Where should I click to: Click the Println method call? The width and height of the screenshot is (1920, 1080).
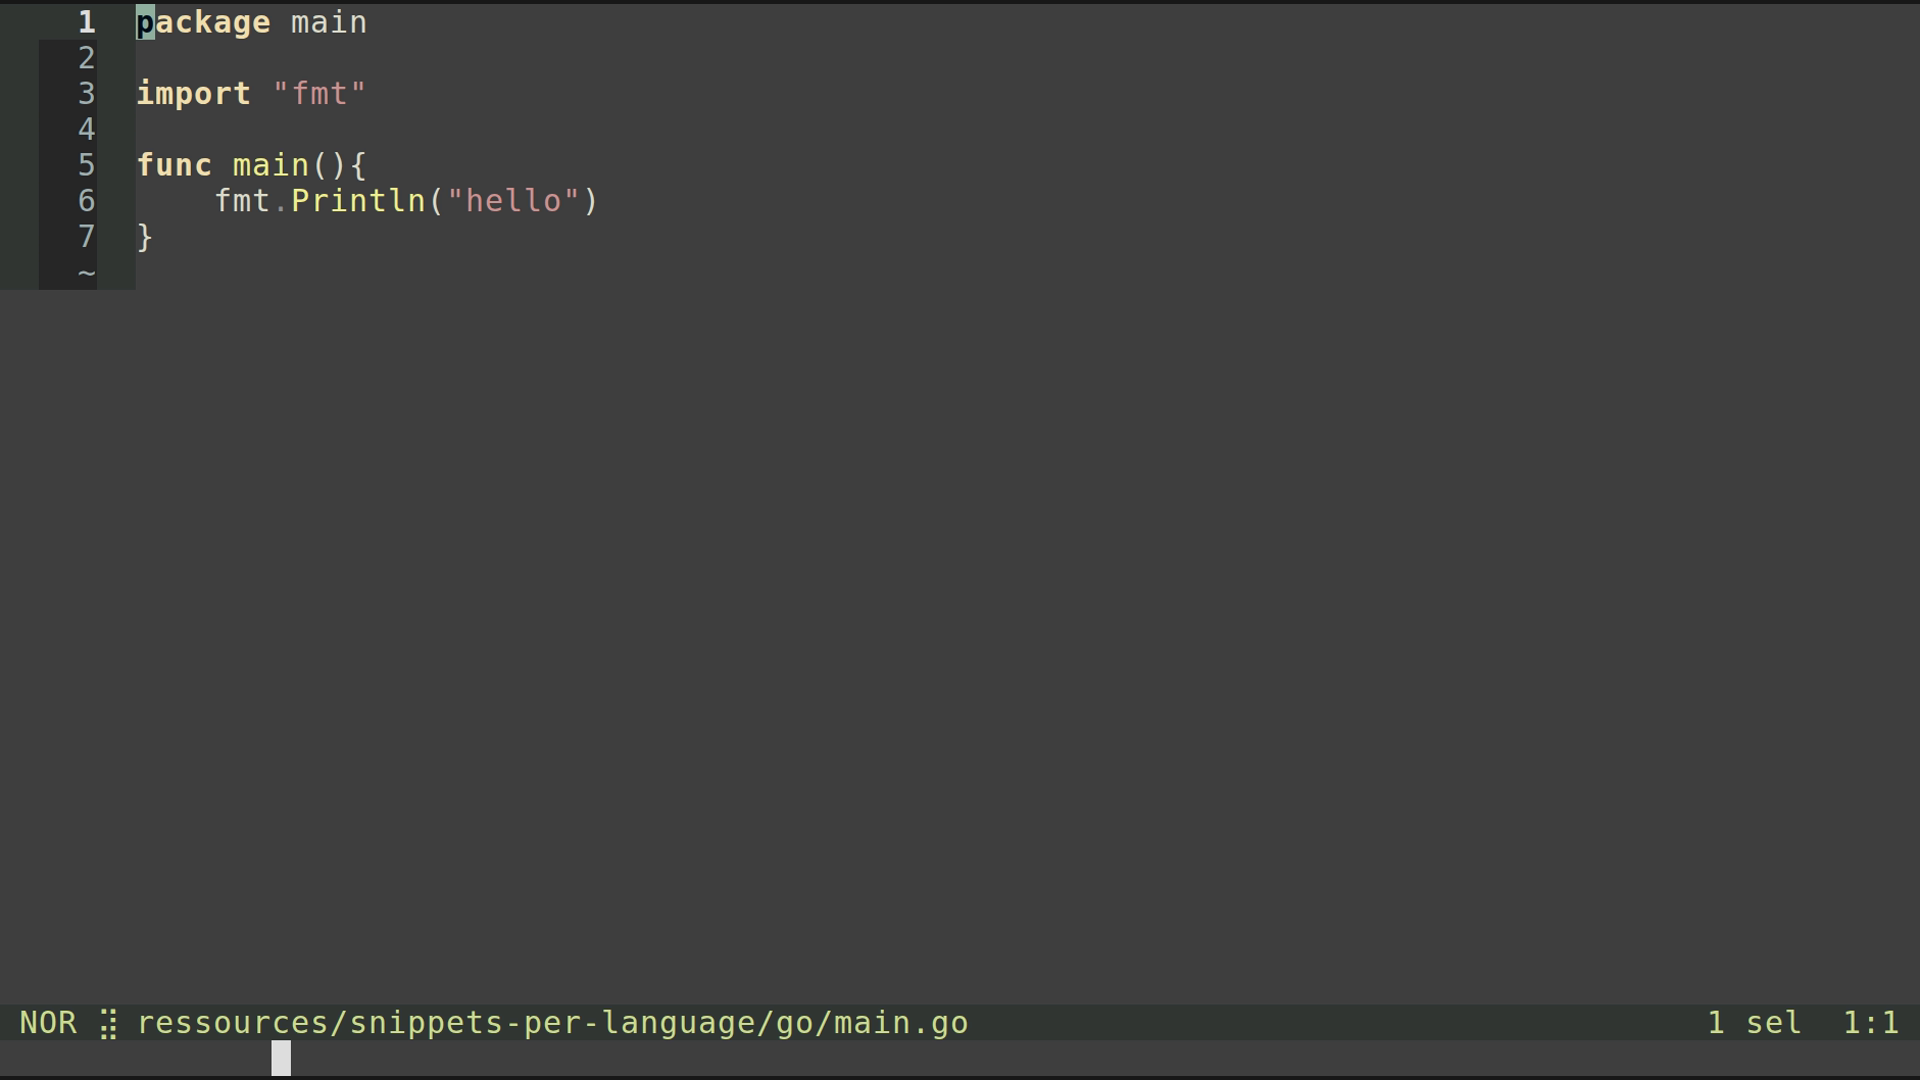[358, 201]
